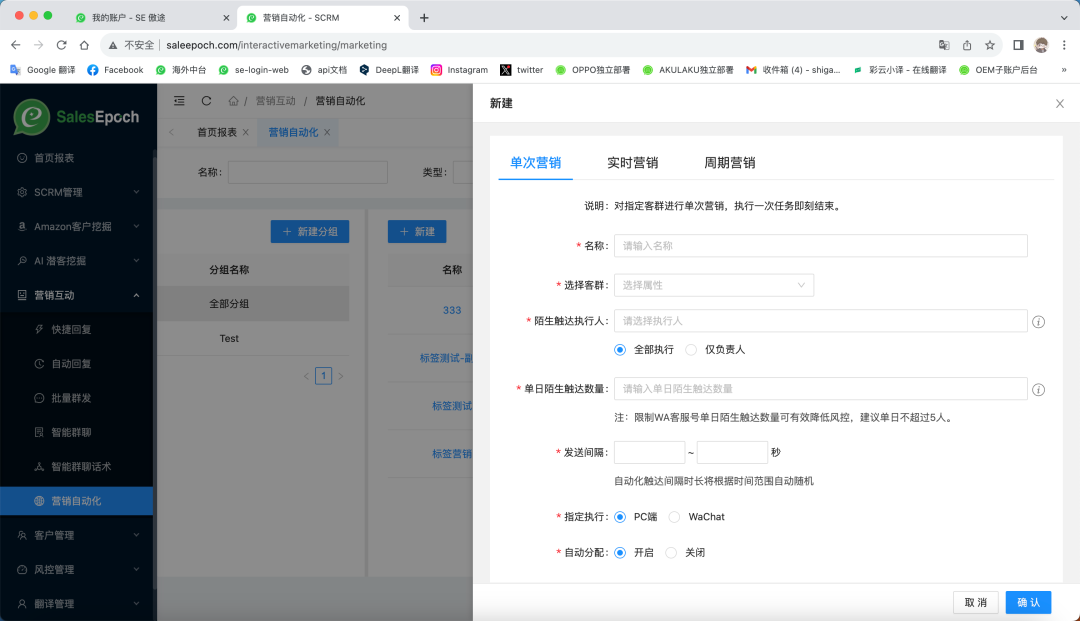The height and width of the screenshot is (621, 1080).
Task: Toggle browser side panel icon
Action: [x=1018, y=45]
